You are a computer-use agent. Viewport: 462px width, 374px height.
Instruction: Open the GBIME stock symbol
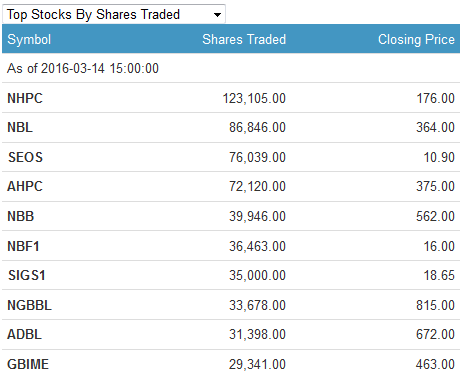(28, 364)
